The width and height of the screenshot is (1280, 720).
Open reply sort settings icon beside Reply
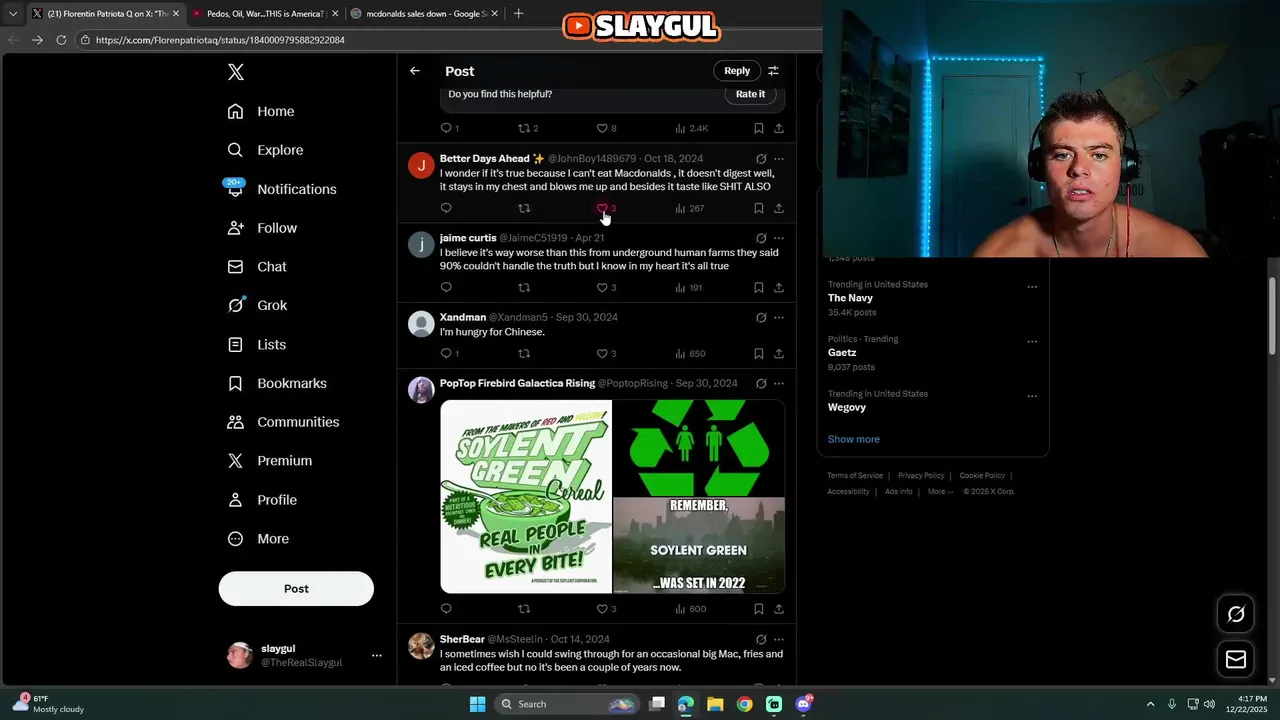[773, 71]
